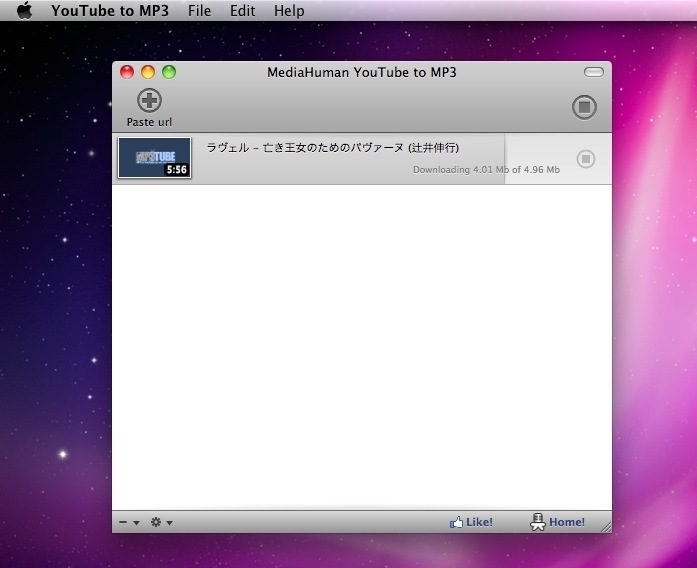This screenshot has height=568, width=697.
Task: Select the Japanese-titled track in list
Action: pyautogui.click(x=332, y=148)
